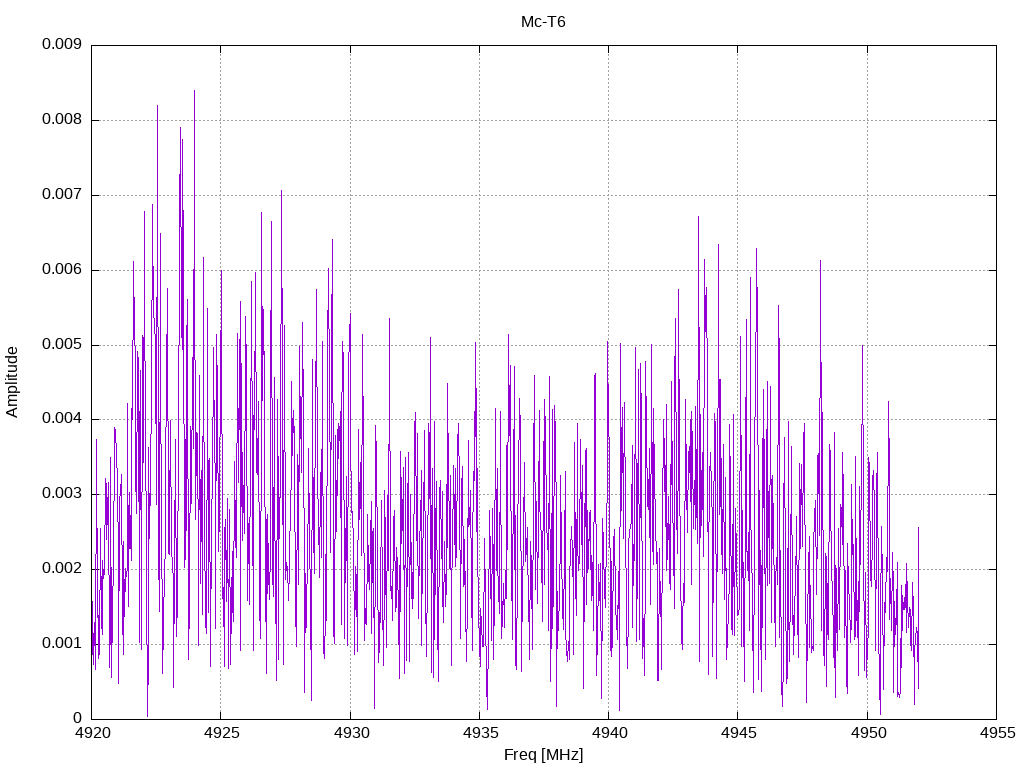Click the 0.005 y-axis tick label

point(62,344)
